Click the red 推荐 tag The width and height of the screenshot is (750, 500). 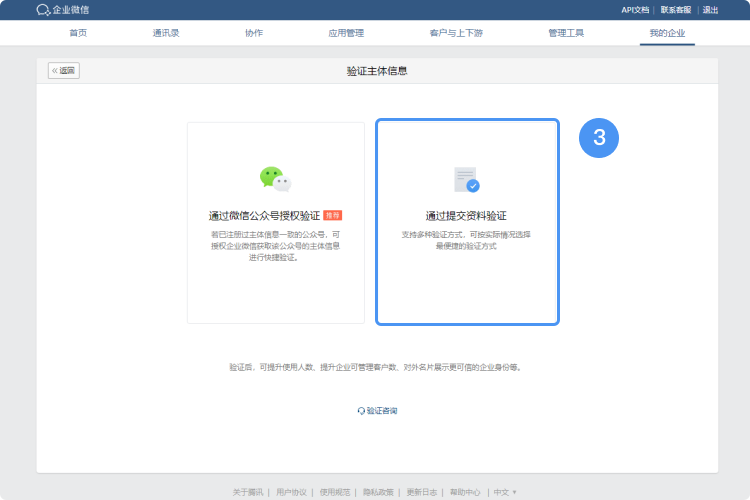pos(333,215)
